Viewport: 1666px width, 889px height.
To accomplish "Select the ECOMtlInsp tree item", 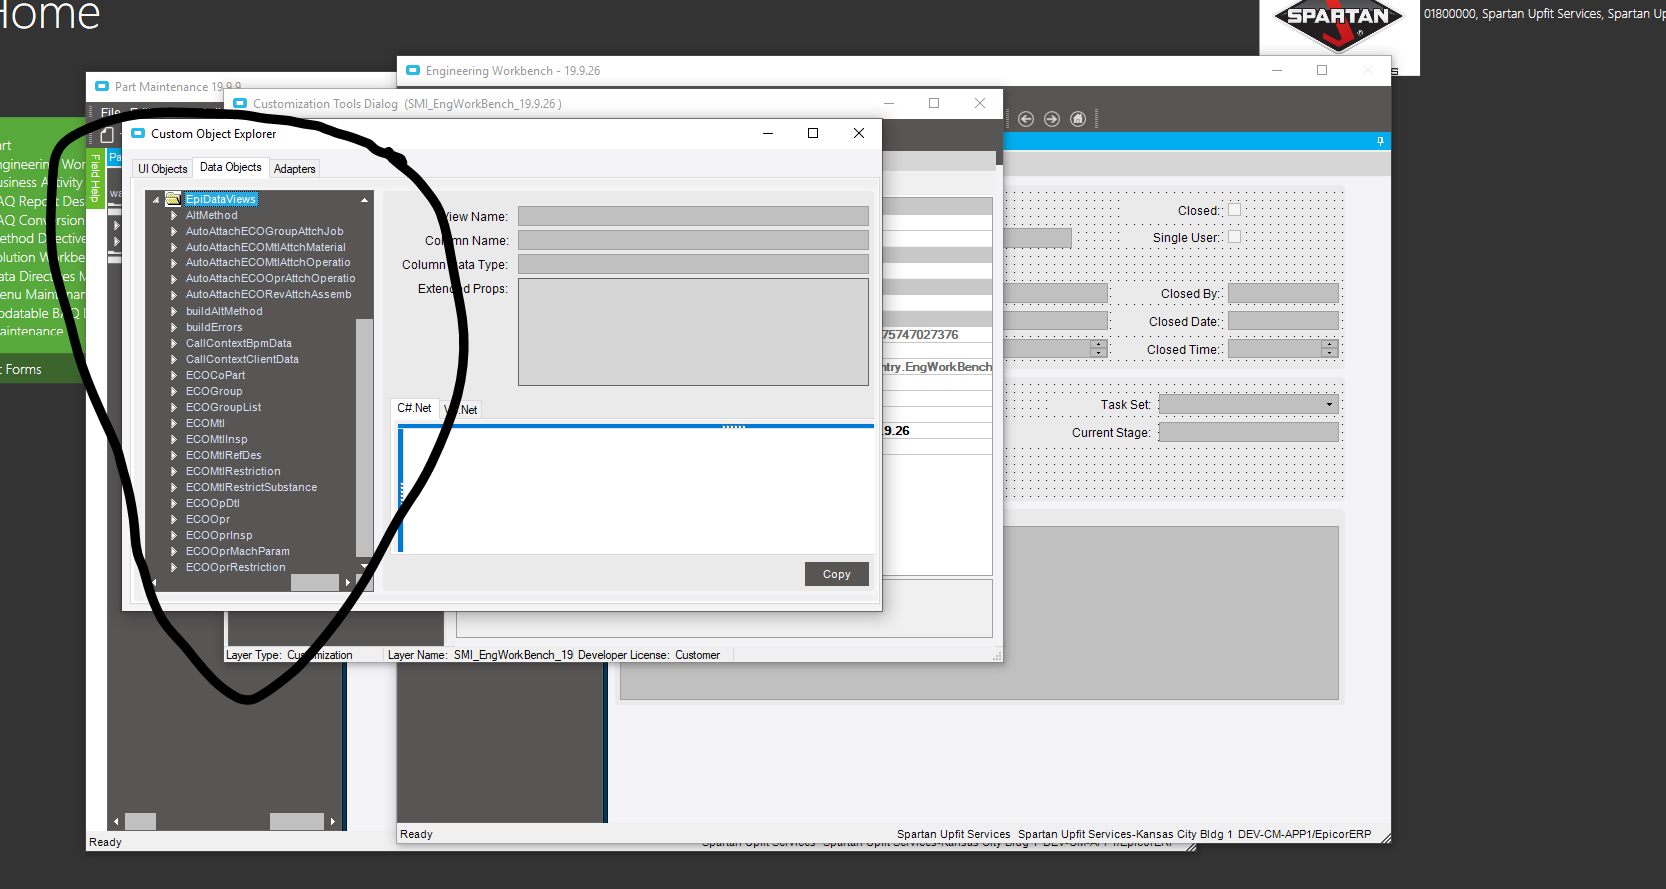I will tap(216, 439).
